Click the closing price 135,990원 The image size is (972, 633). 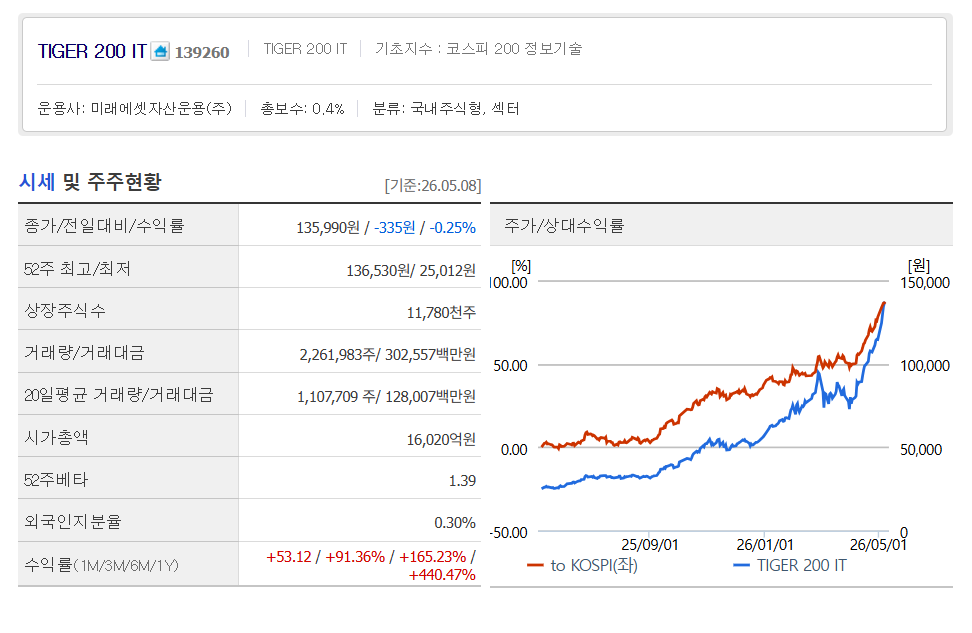[328, 228]
